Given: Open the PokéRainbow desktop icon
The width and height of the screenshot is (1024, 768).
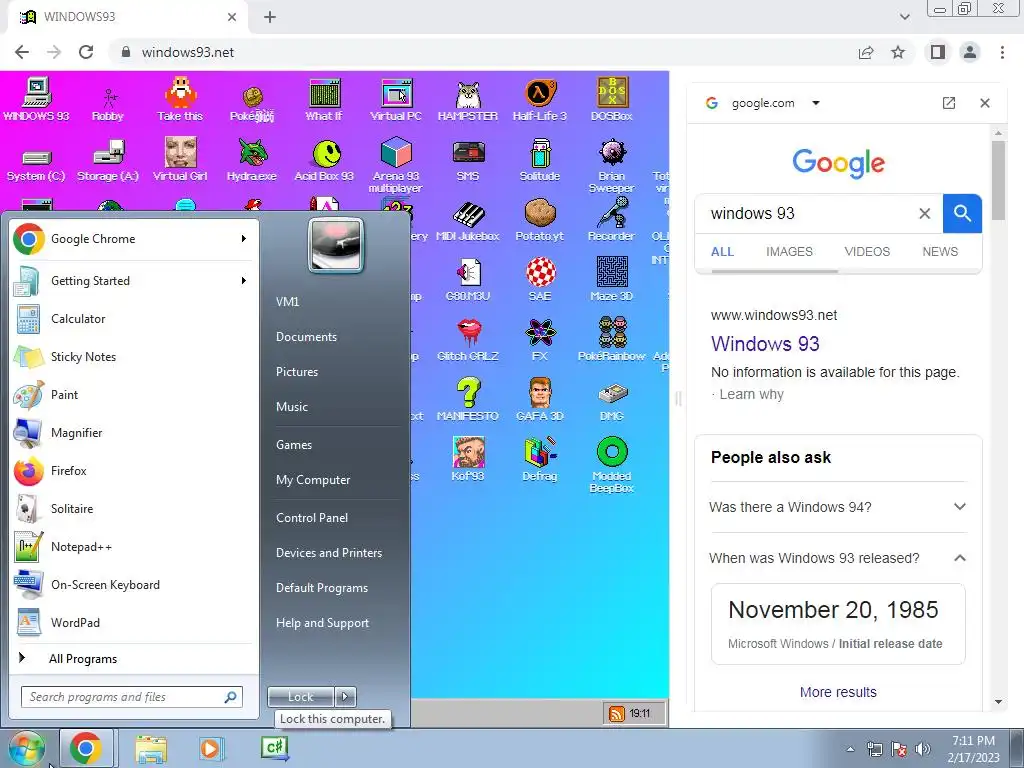Looking at the screenshot, I should pos(612,340).
